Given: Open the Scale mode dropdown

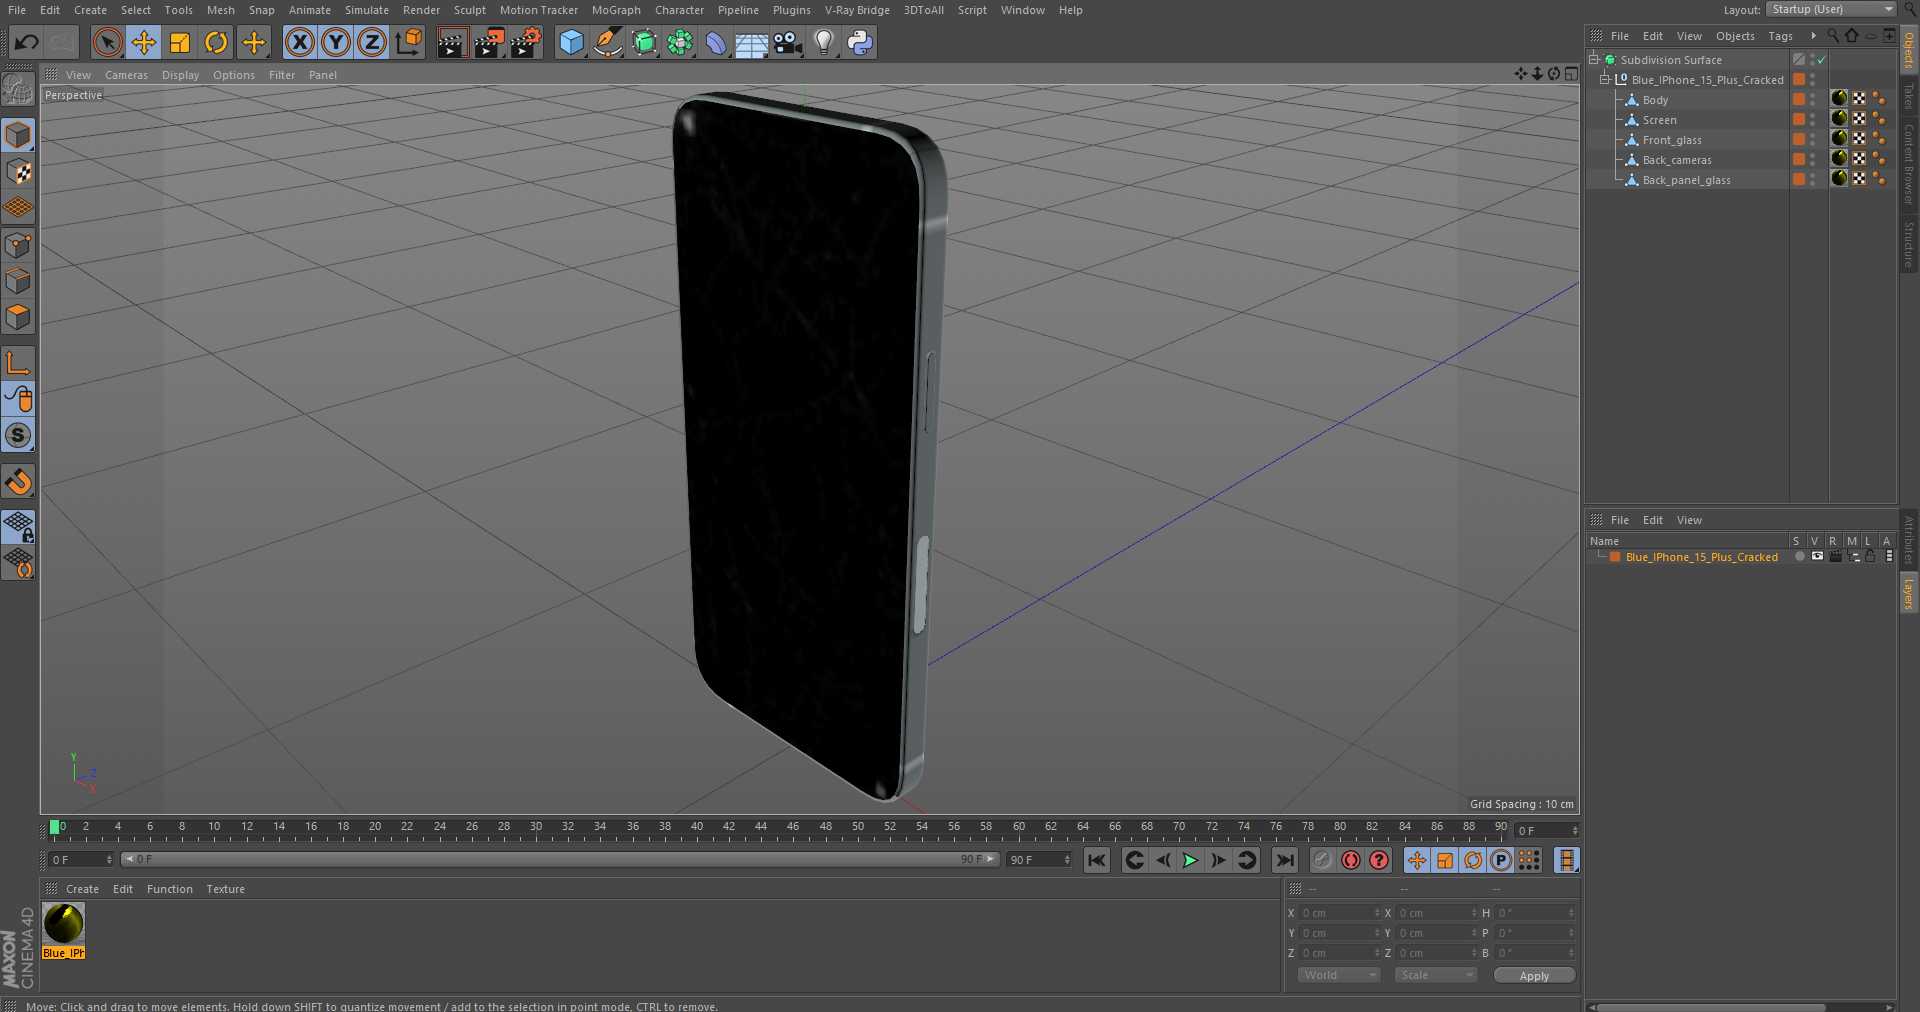Looking at the screenshot, I should click(x=1436, y=975).
